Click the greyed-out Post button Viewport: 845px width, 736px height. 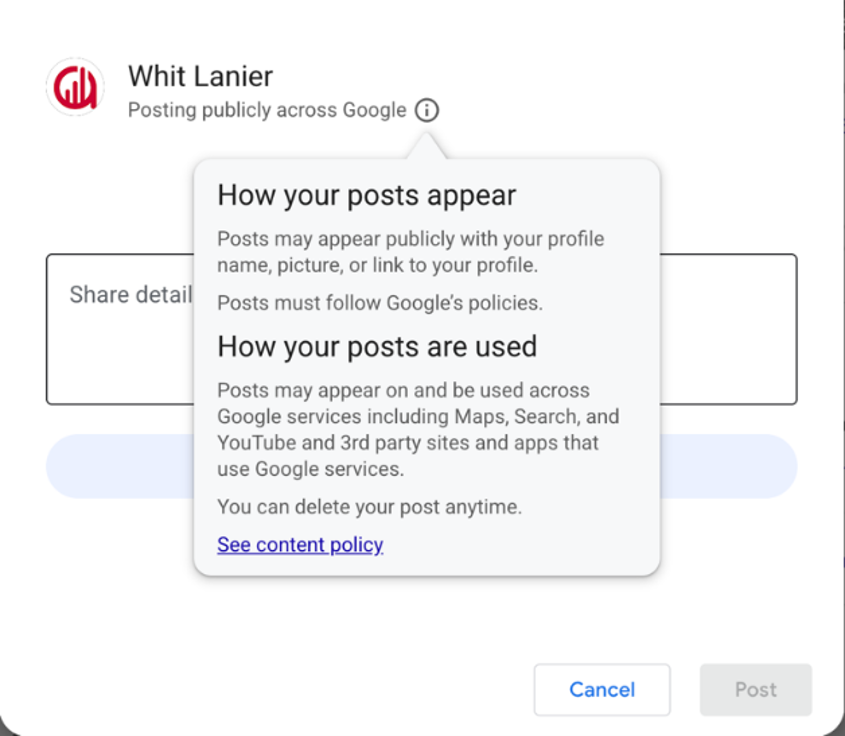pos(756,690)
